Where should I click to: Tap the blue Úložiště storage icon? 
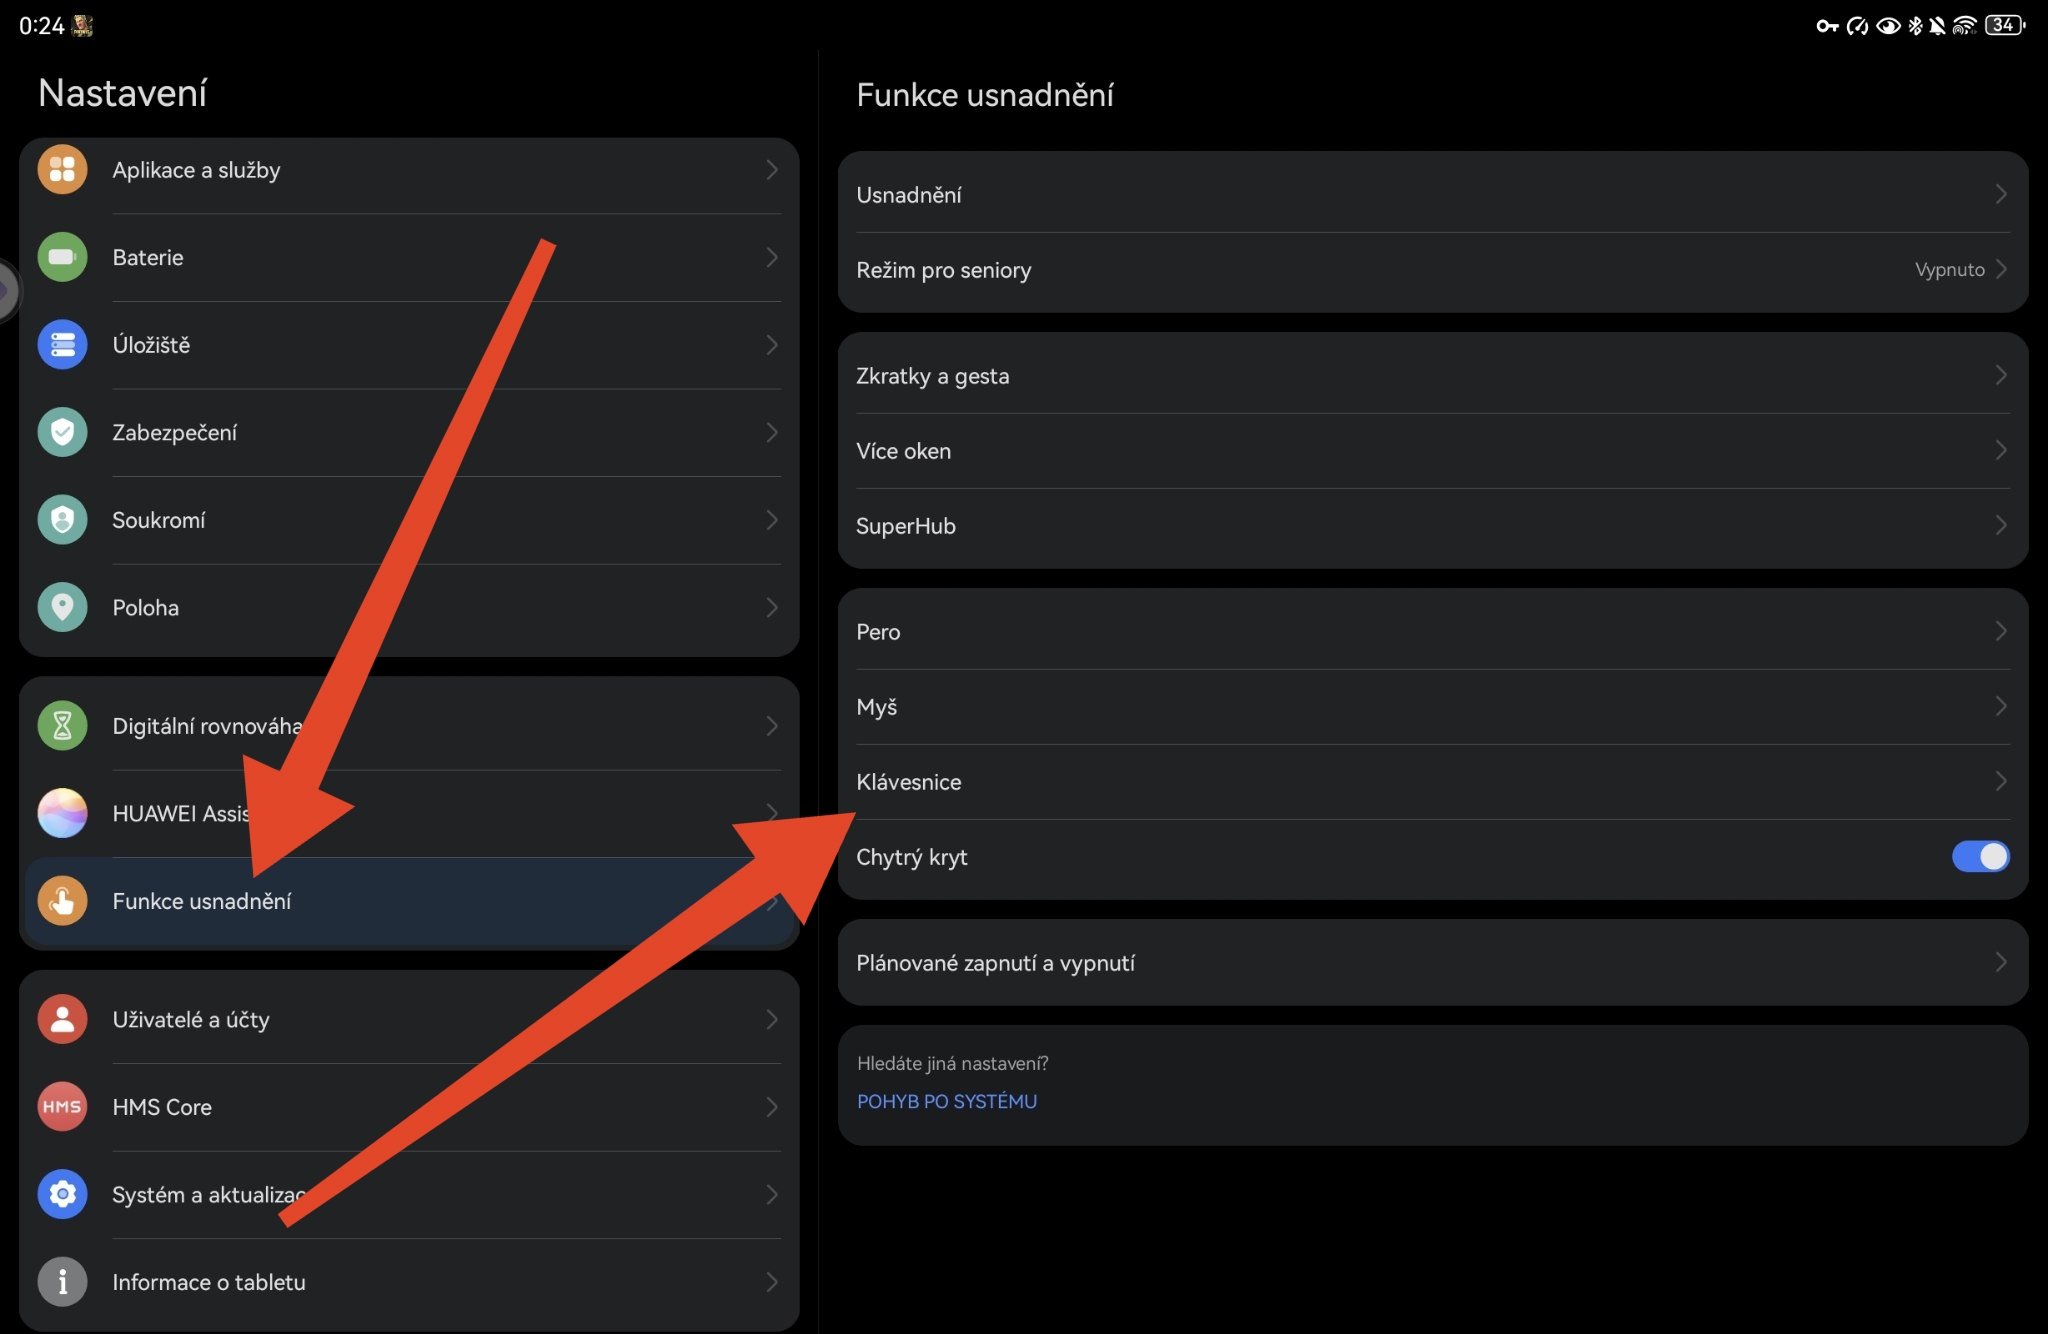[x=62, y=345]
